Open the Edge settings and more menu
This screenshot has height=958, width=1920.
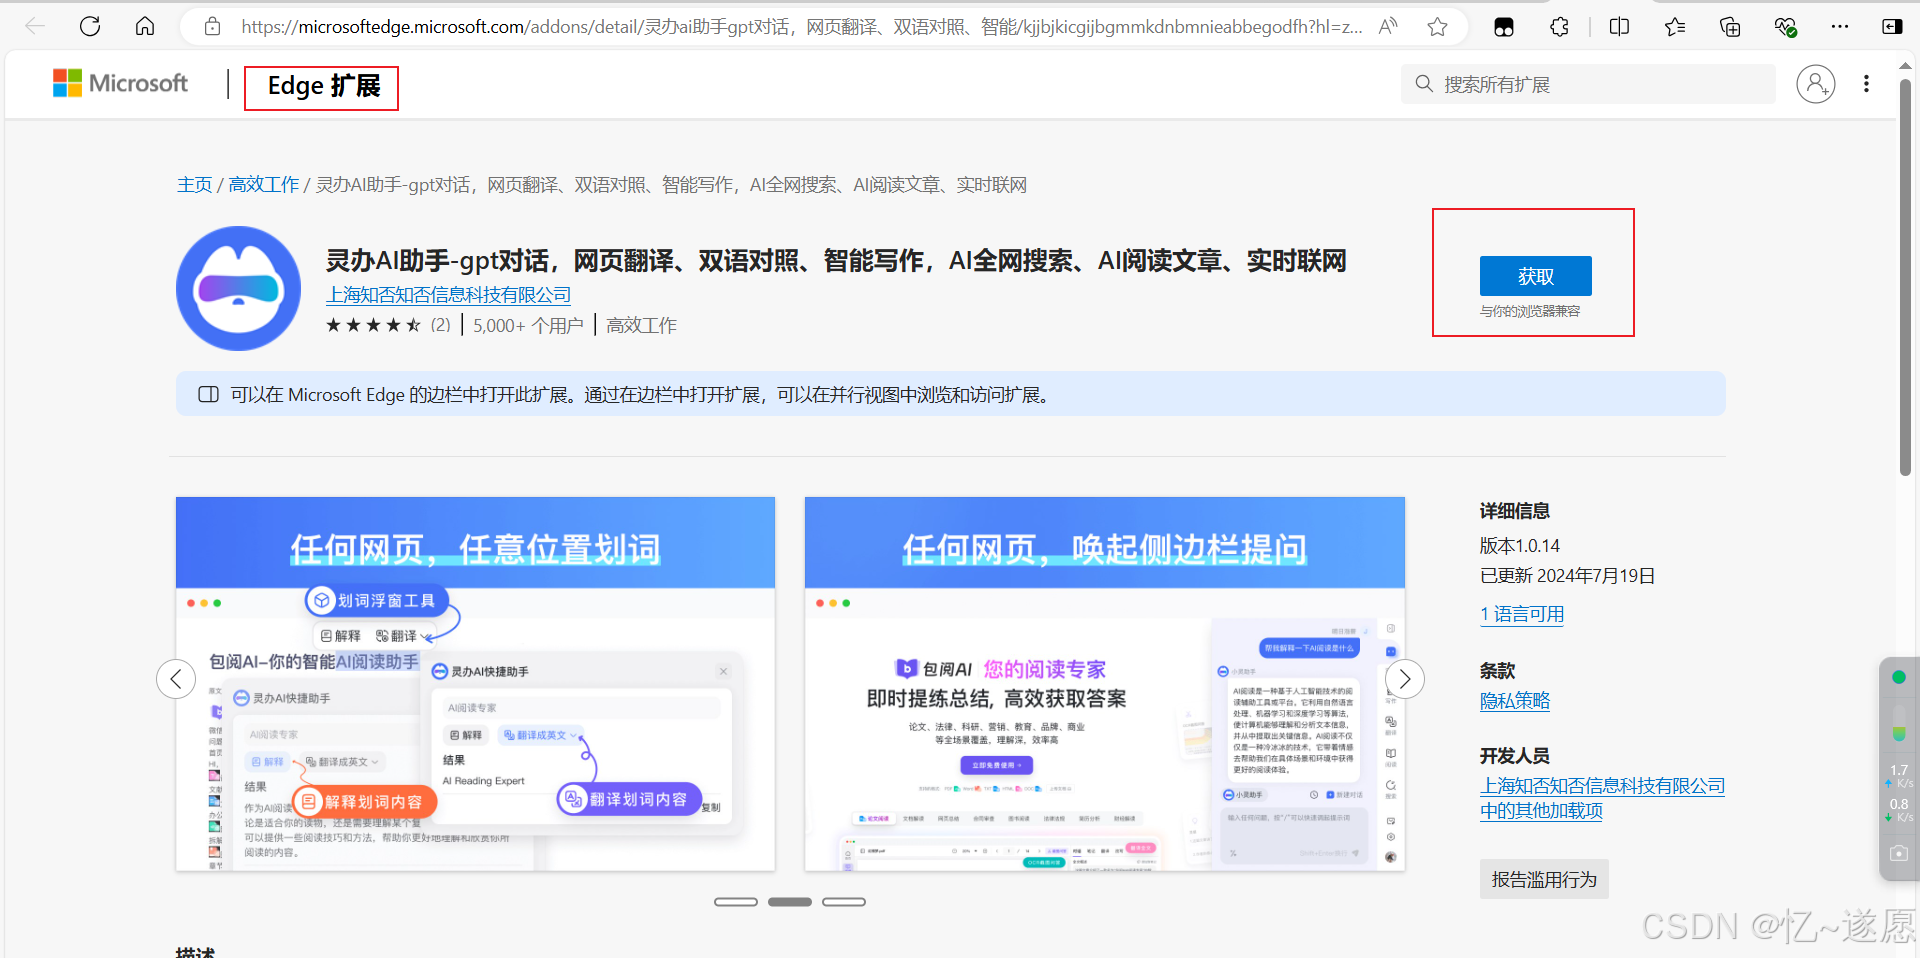tap(1840, 27)
